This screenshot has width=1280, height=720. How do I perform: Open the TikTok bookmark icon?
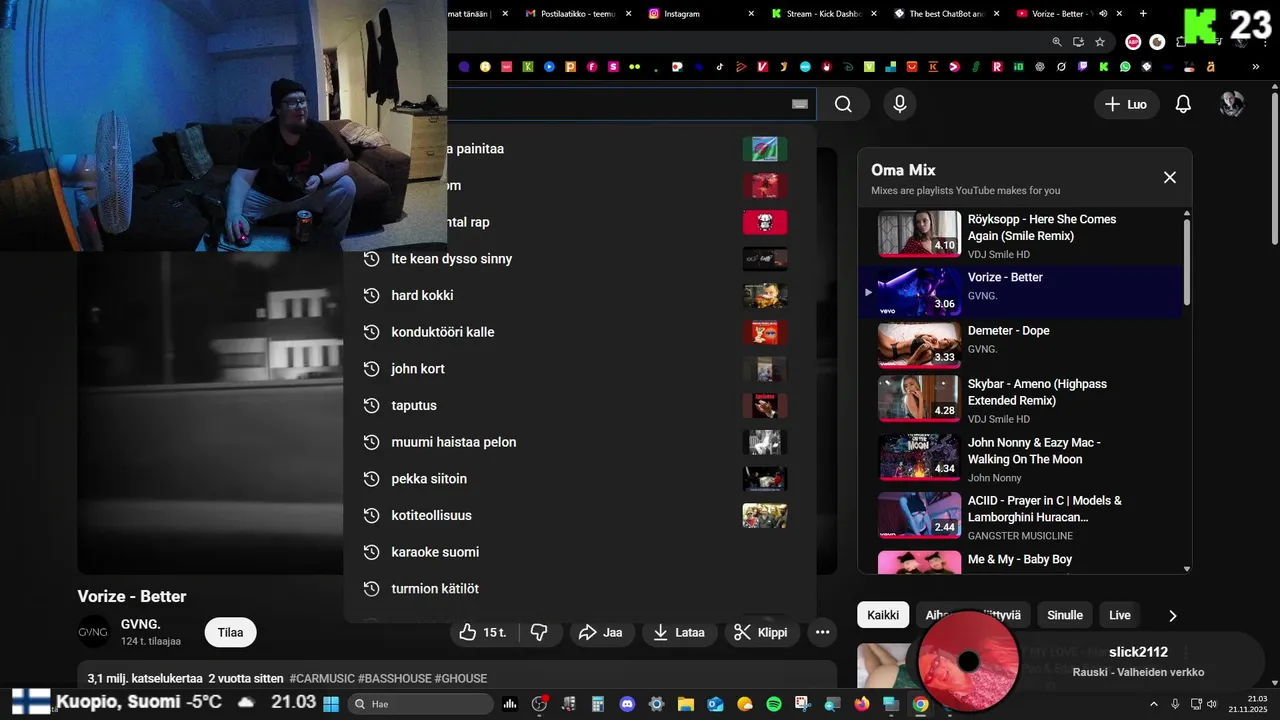click(x=719, y=67)
